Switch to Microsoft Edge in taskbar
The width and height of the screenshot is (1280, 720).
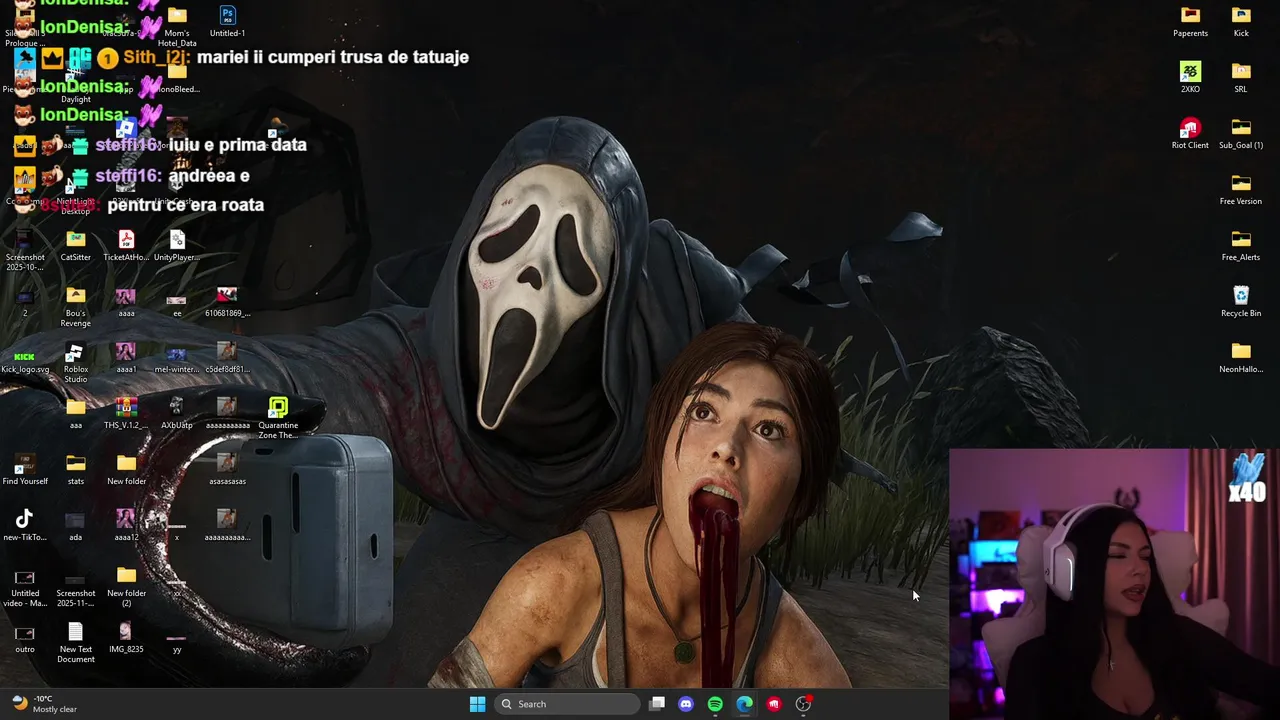745,704
